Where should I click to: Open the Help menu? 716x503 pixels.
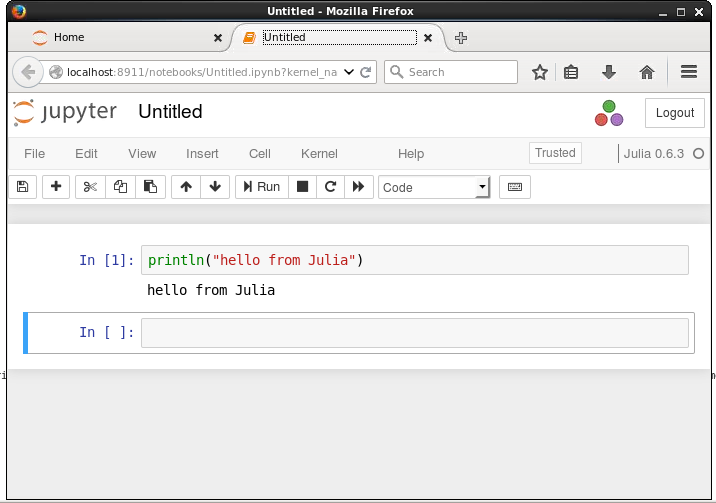click(411, 154)
